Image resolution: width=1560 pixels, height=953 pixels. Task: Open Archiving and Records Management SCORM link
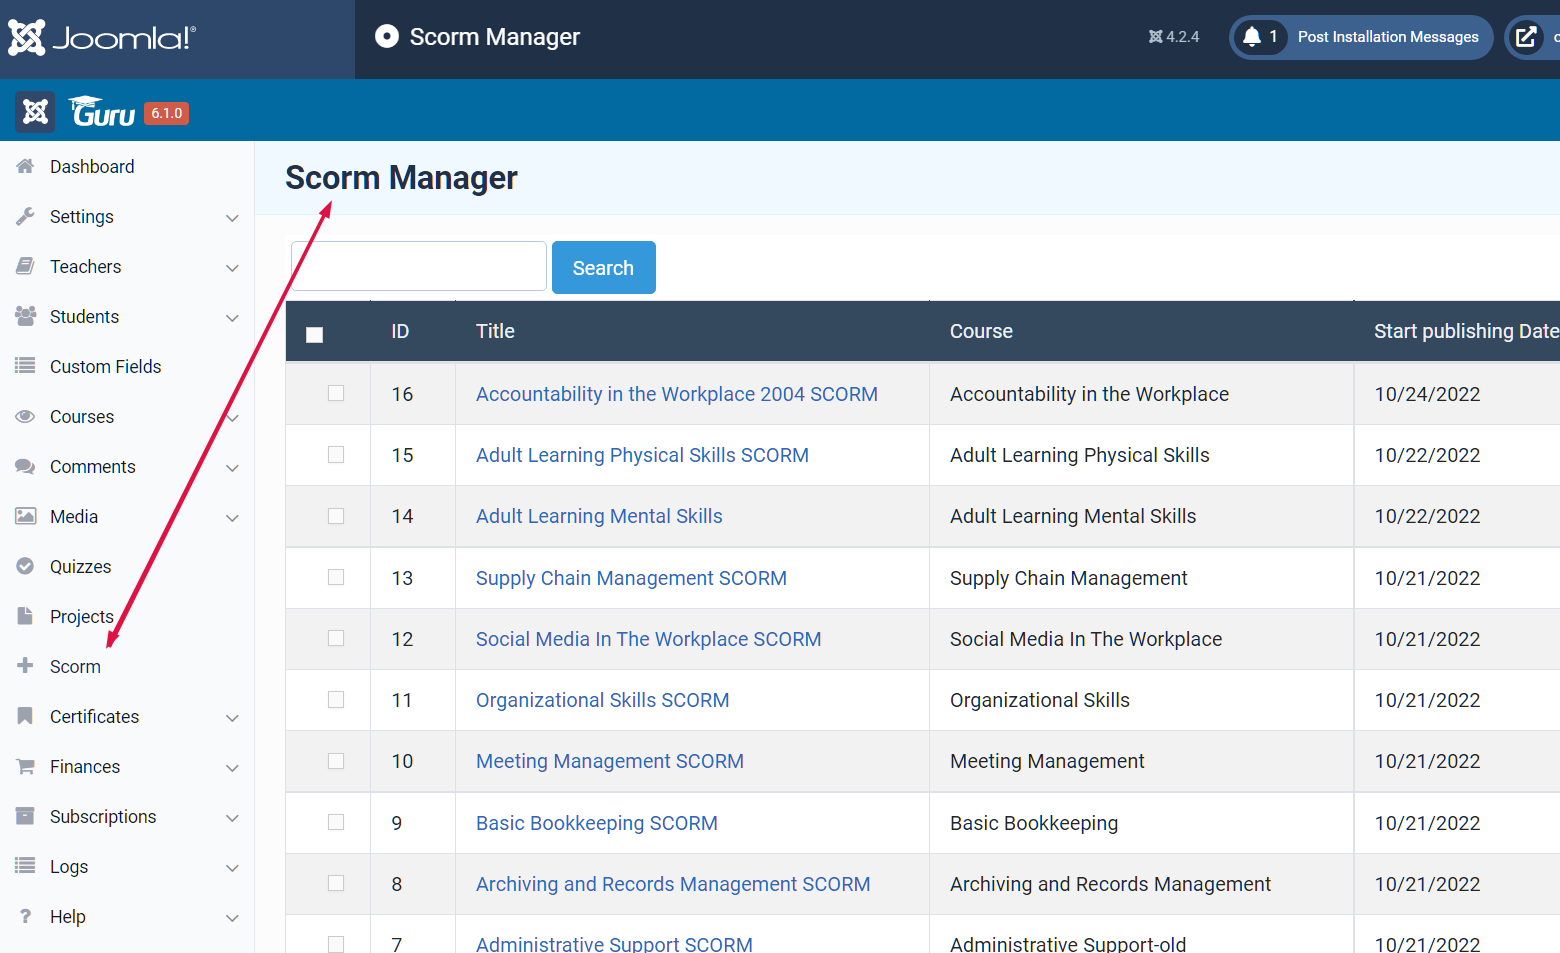(672, 884)
